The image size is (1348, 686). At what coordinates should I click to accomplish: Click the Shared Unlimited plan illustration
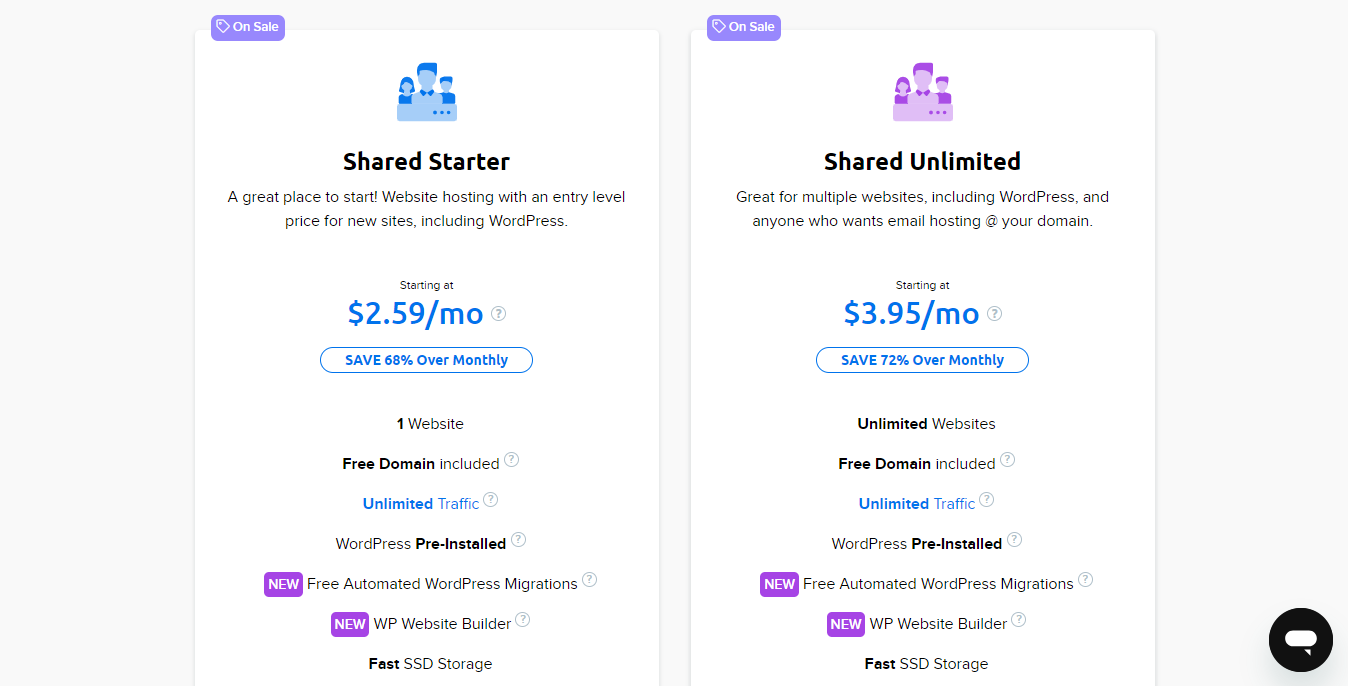pos(922,93)
